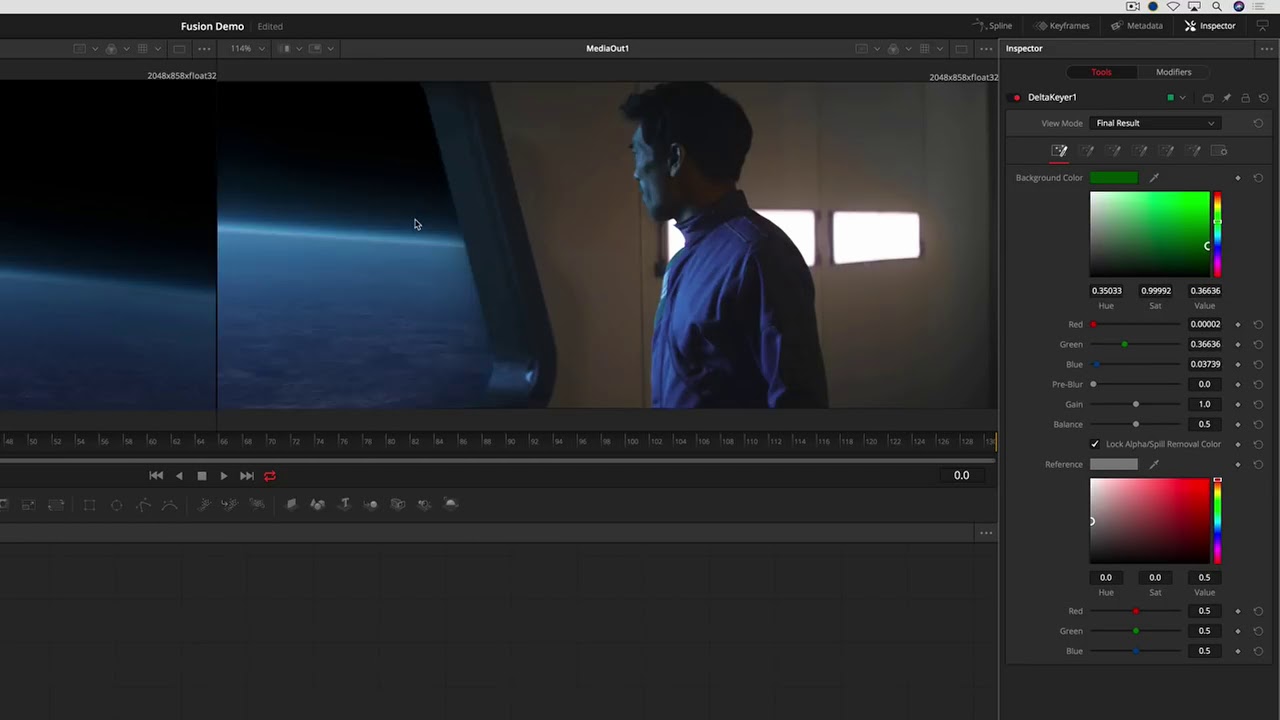Click the Background Color green swatch
This screenshot has height=720, width=1280.
point(1114,178)
